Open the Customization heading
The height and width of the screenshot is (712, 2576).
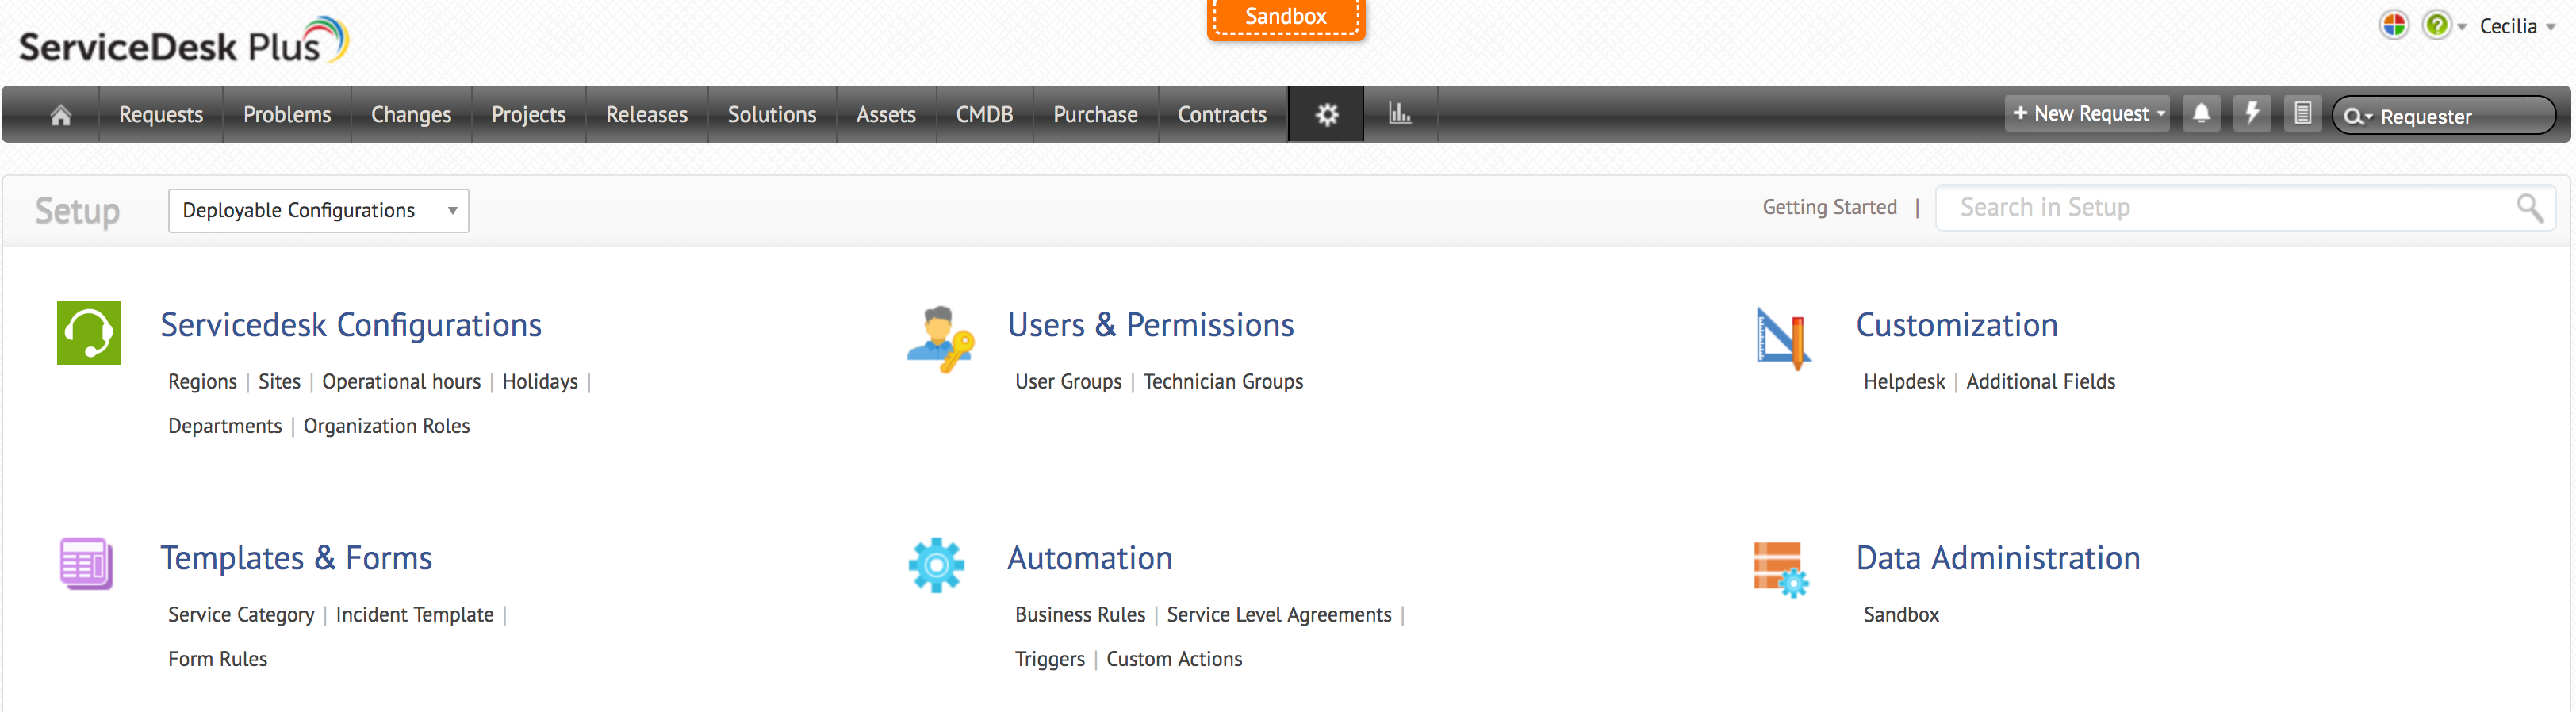(x=1956, y=325)
